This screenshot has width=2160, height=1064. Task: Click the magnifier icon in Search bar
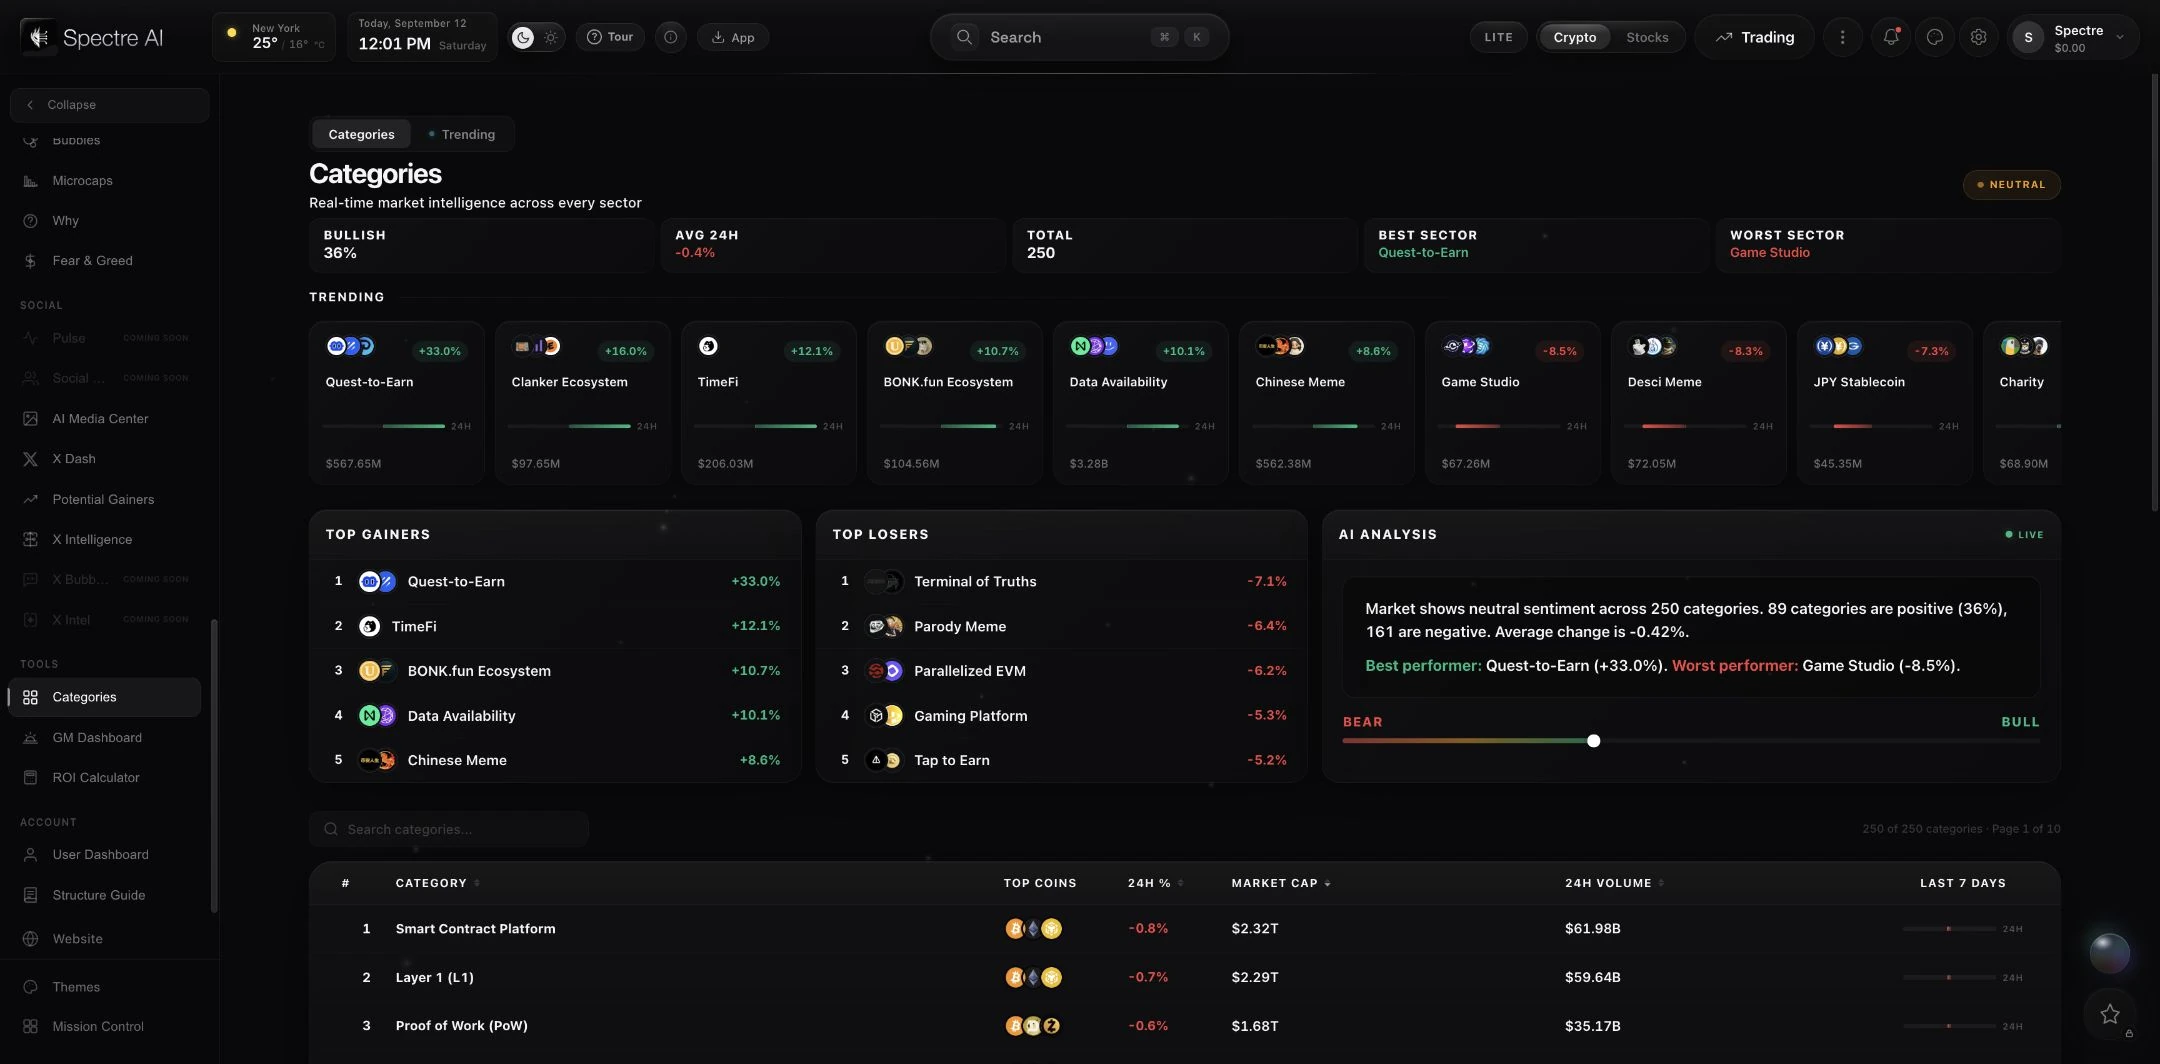pyautogui.click(x=964, y=37)
